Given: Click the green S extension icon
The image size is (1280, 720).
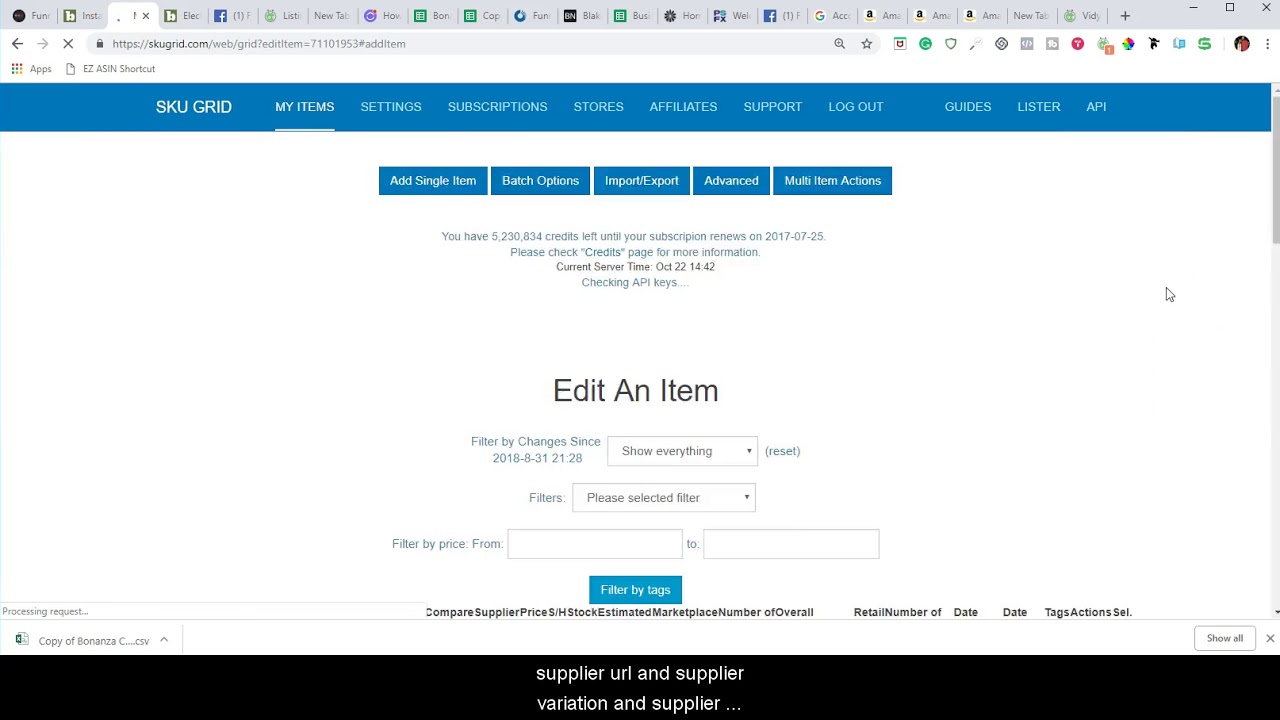Looking at the screenshot, I should point(1204,44).
